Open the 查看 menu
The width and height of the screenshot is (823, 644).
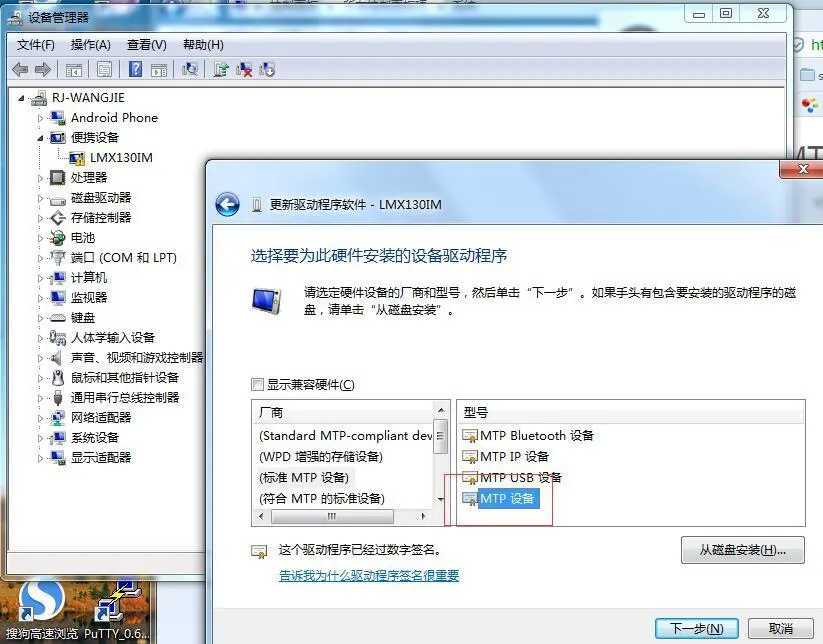146,44
